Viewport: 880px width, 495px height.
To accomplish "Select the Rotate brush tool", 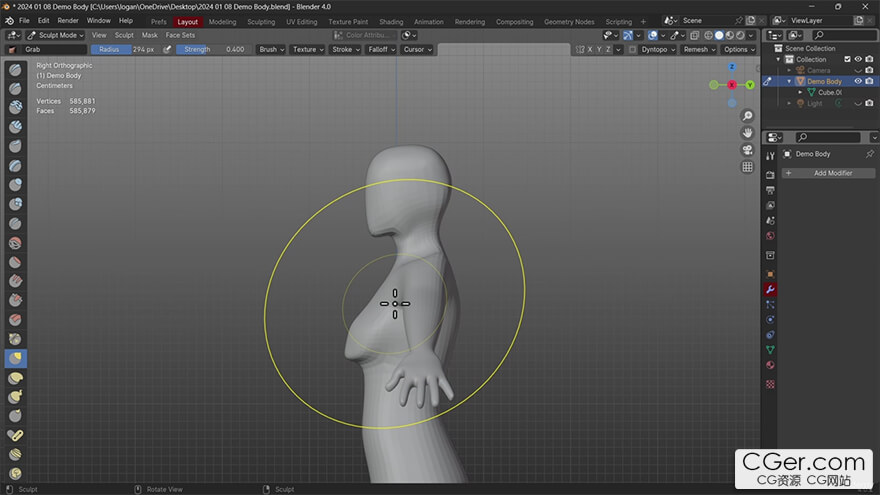I will pos(16,473).
